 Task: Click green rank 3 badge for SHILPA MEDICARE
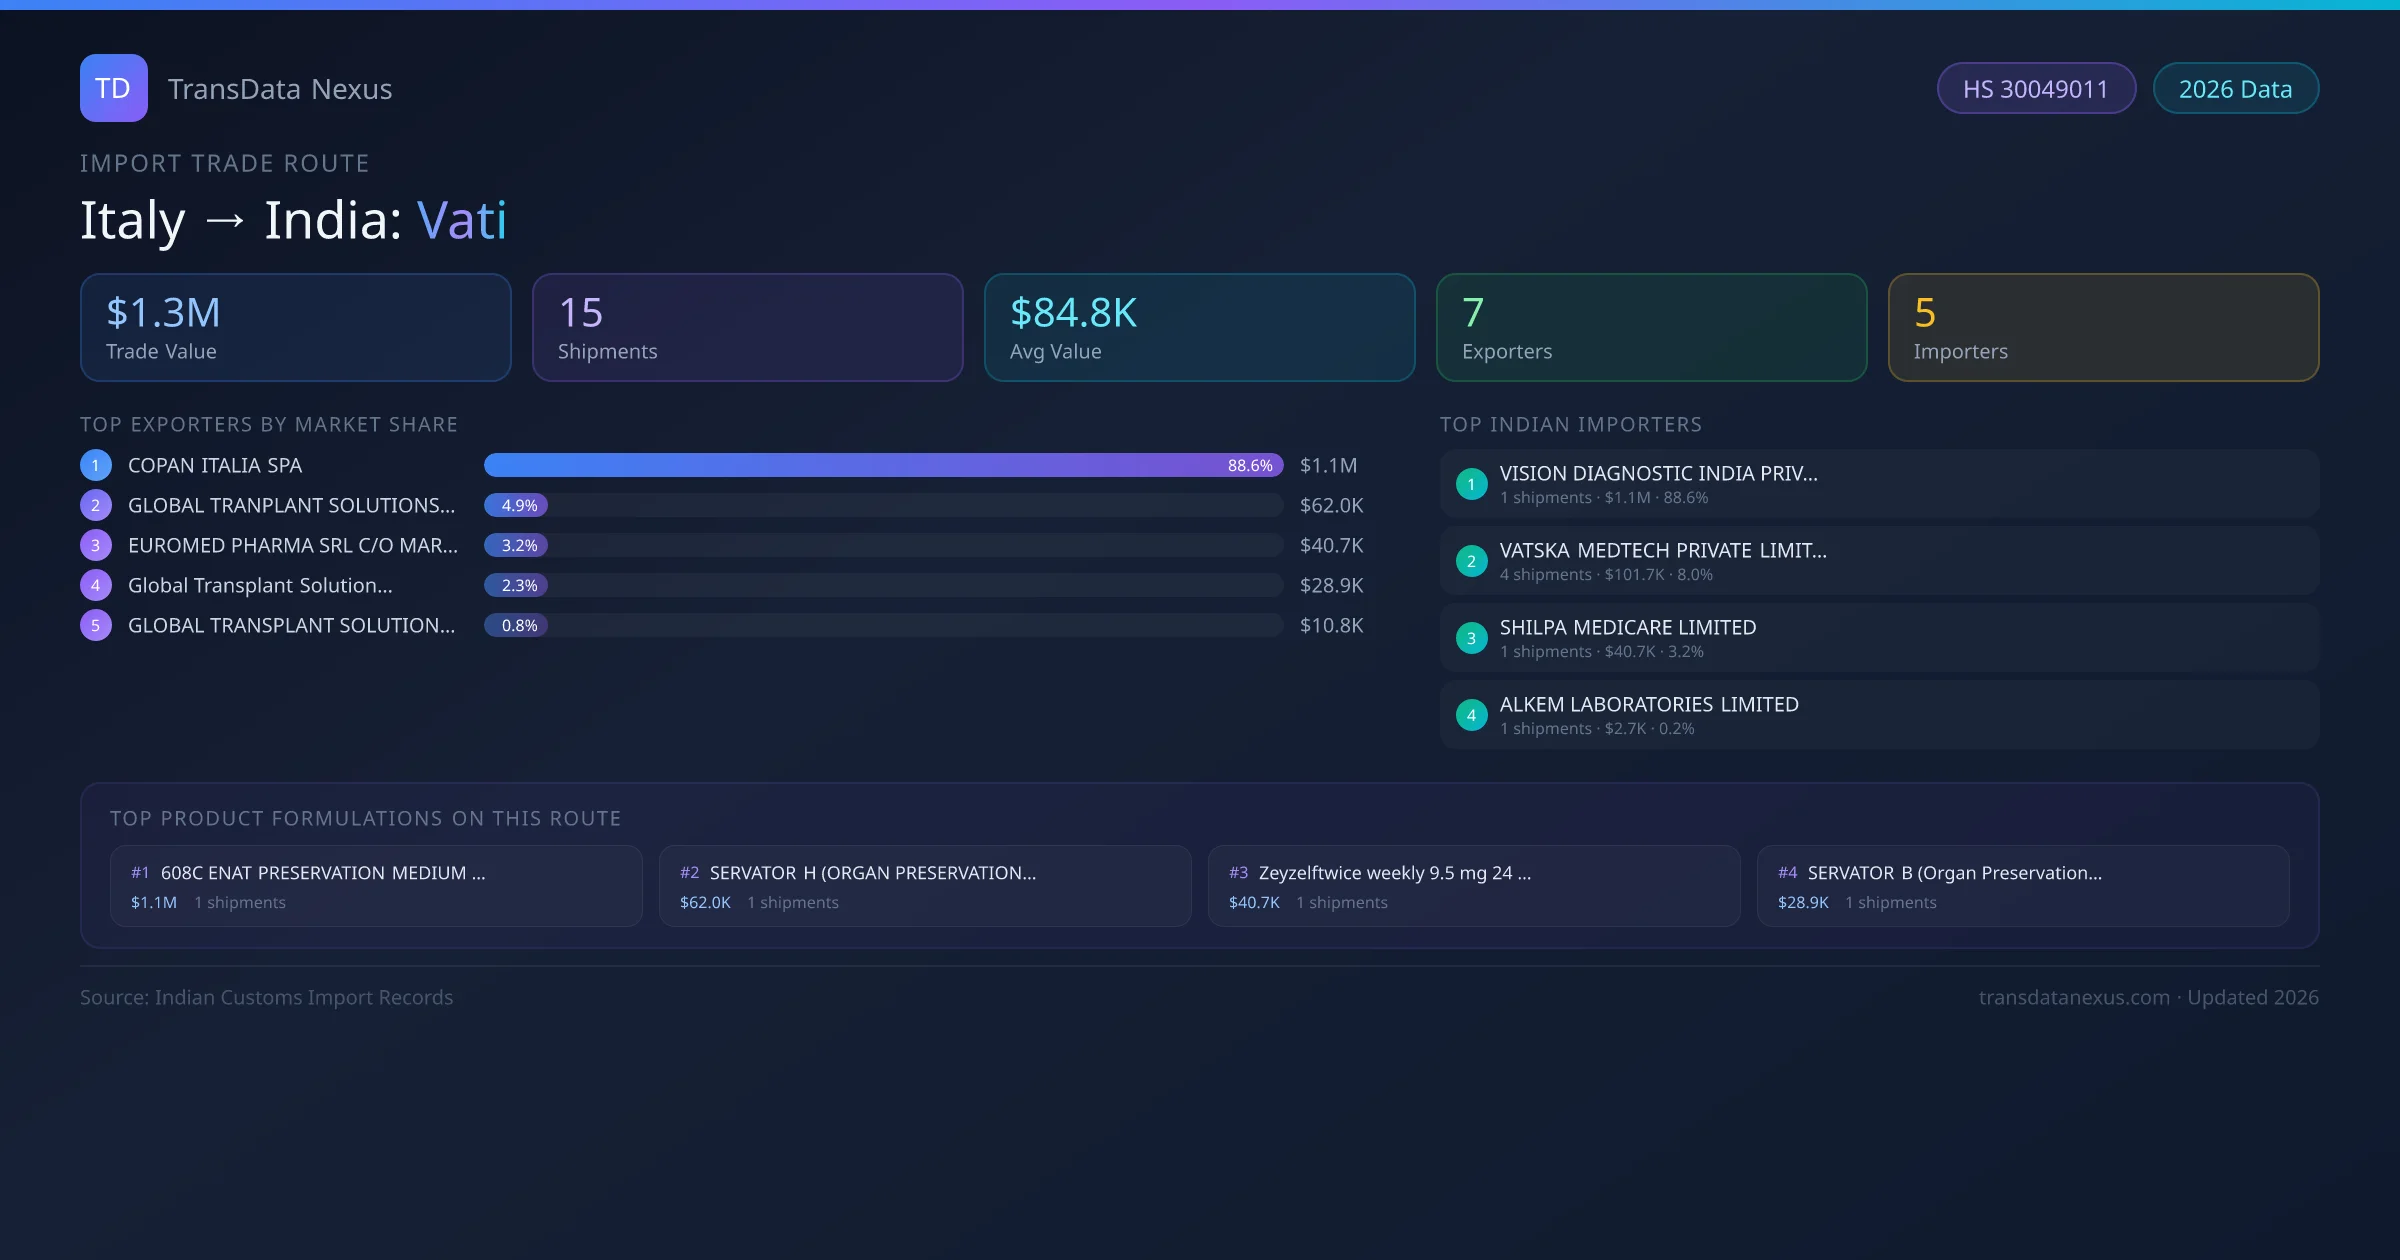[1471, 638]
